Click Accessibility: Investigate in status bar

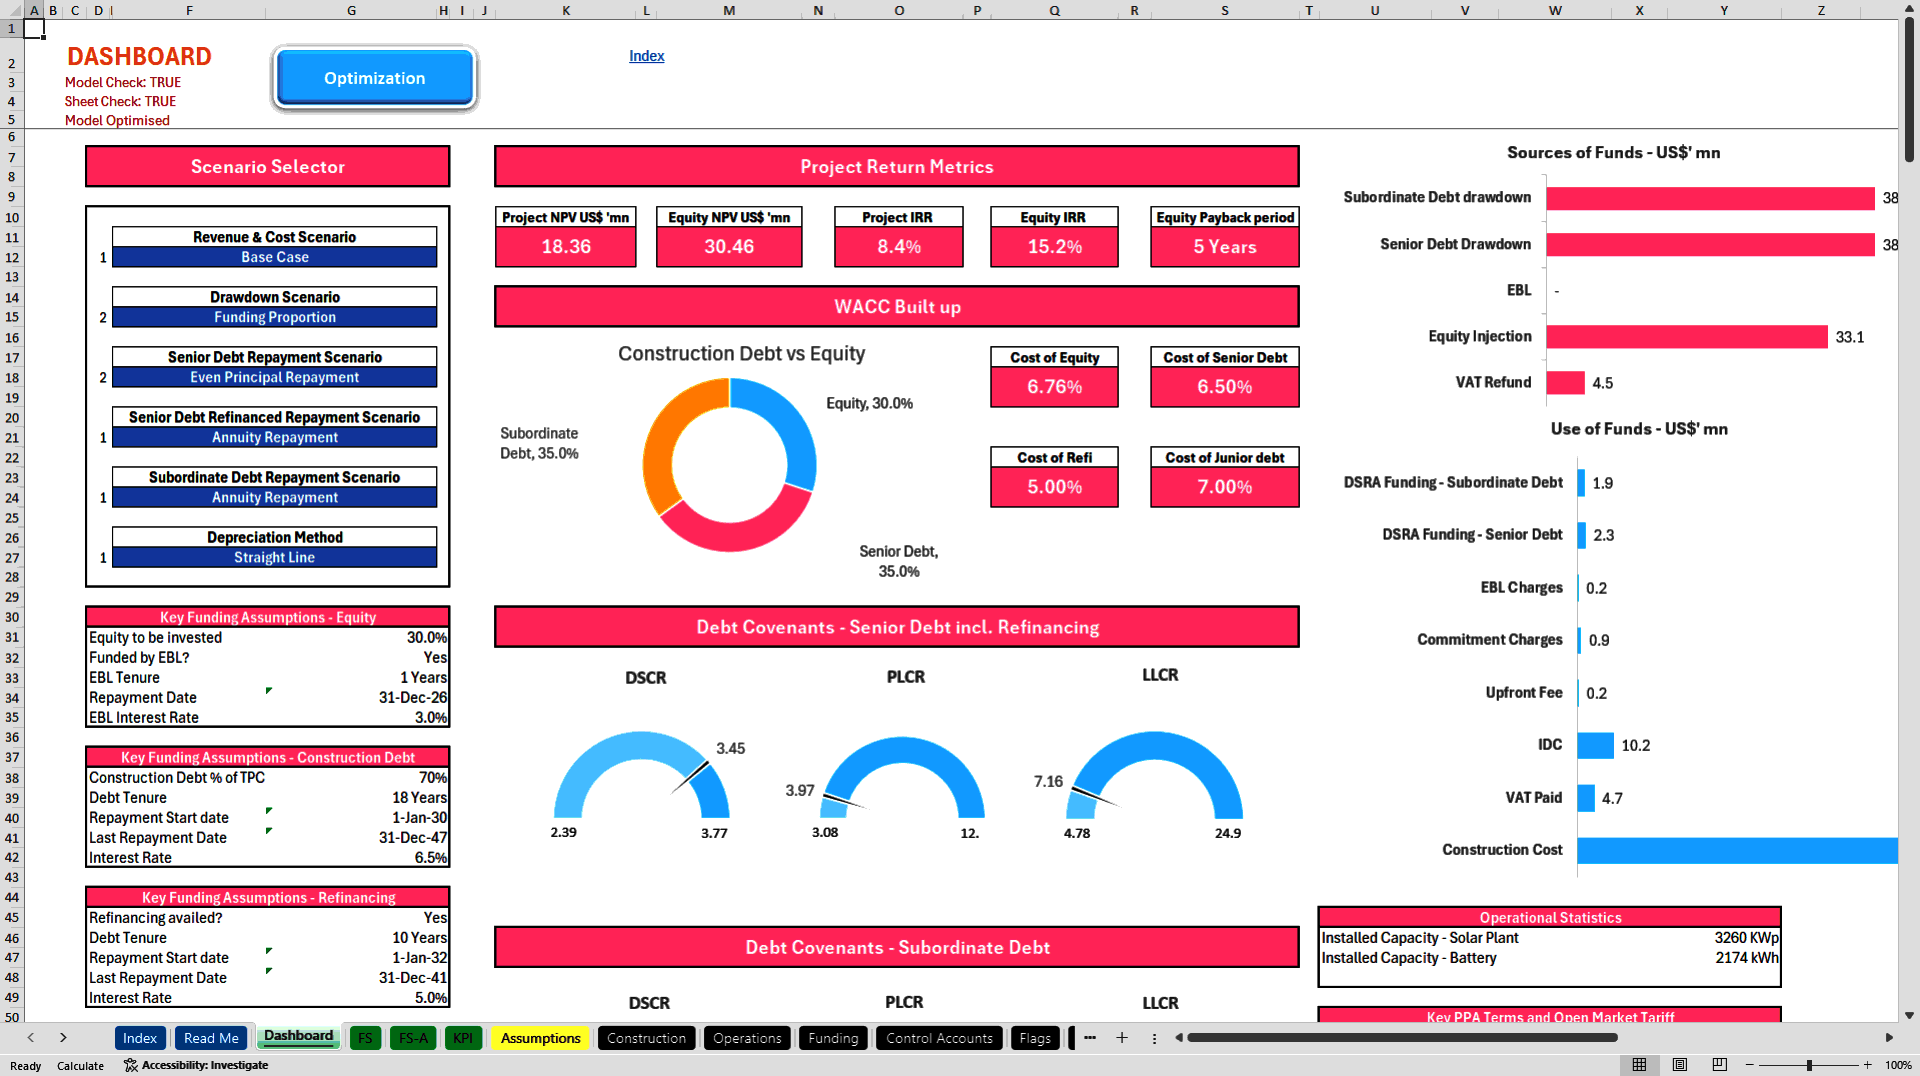pos(196,1065)
